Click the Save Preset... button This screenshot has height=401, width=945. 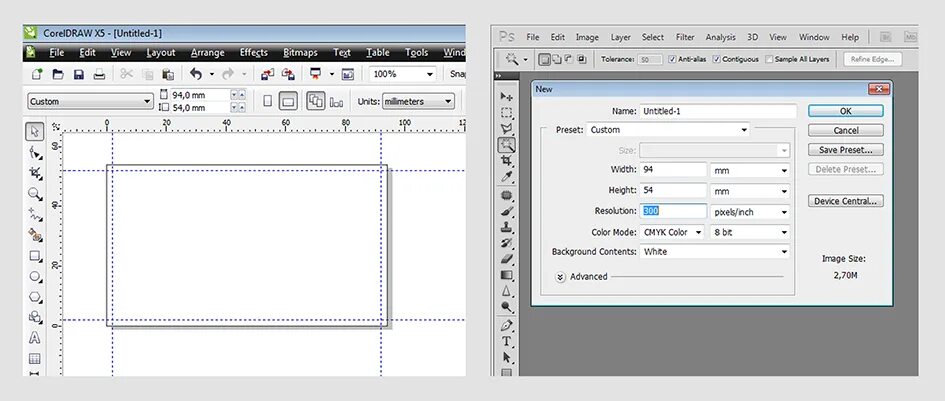846,150
